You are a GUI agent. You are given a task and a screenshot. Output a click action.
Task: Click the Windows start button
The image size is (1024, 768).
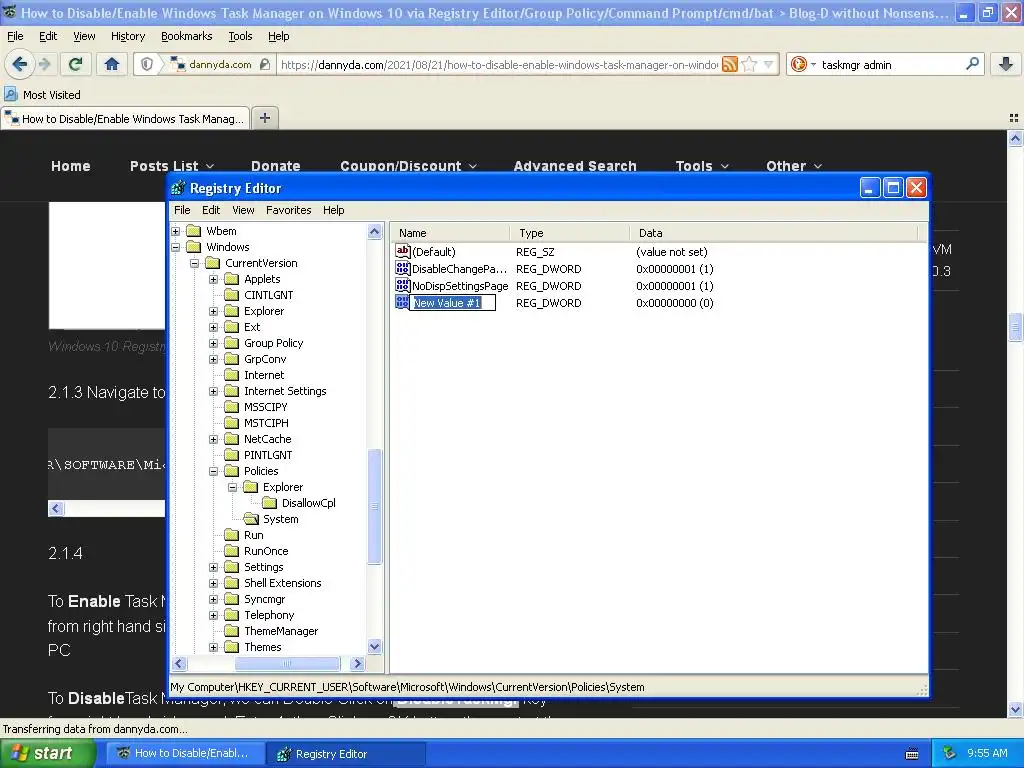click(x=48, y=753)
